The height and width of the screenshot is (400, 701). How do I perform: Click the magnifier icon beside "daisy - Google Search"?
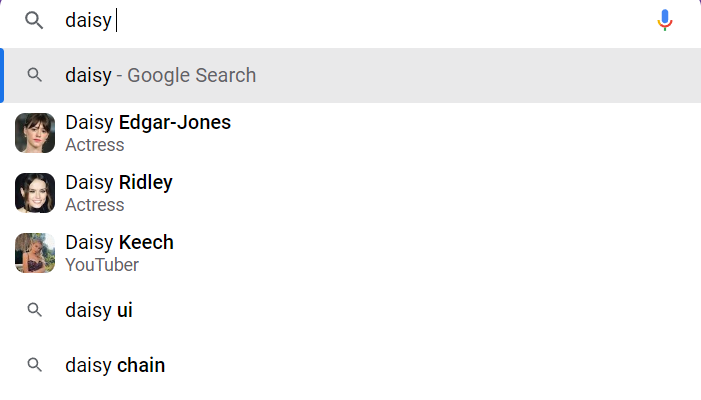(35, 75)
